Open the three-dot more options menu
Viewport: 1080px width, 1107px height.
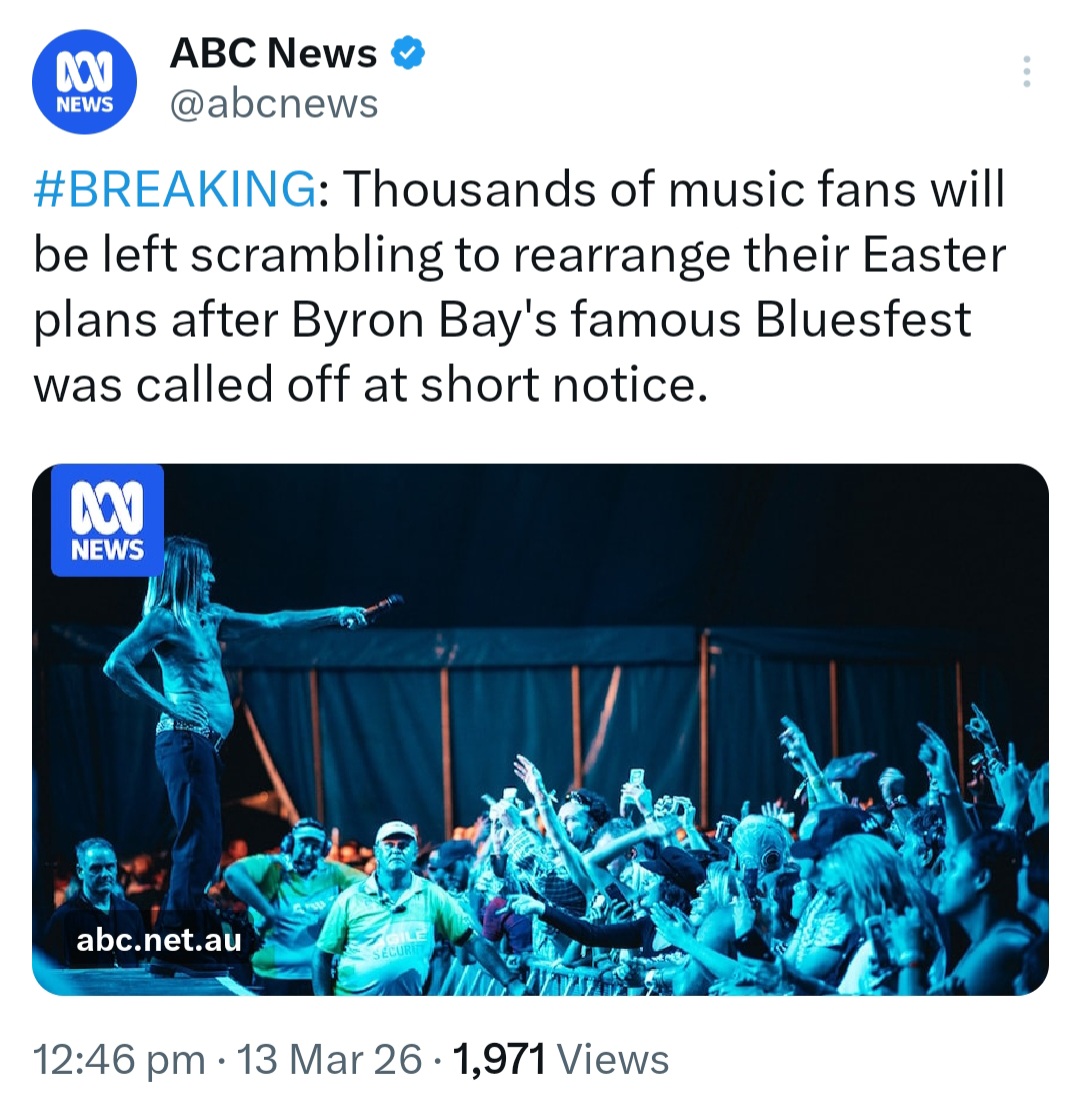point(1025,72)
